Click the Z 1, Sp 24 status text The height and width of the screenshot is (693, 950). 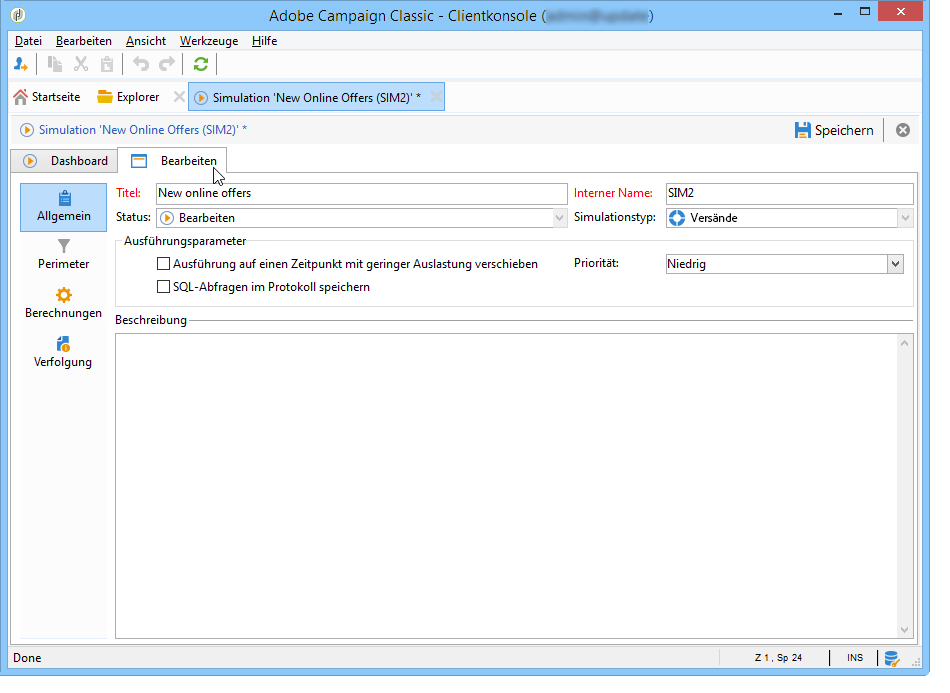(x=779, y=658)
